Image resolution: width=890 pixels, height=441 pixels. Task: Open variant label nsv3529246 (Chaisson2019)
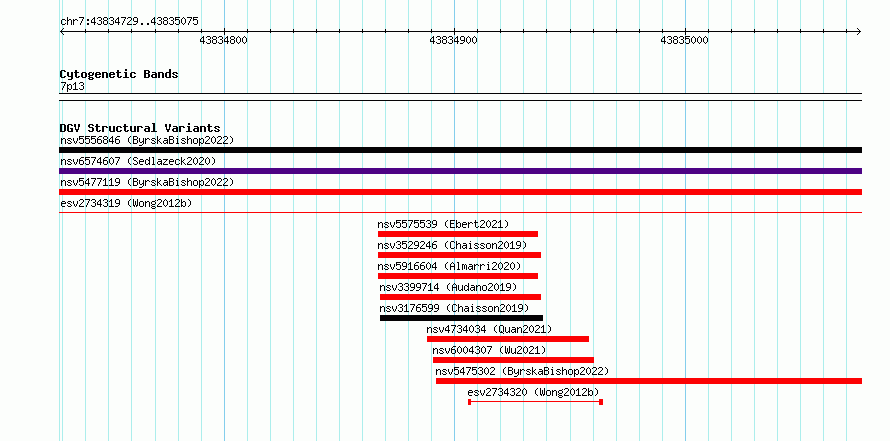tap(452, 245)
